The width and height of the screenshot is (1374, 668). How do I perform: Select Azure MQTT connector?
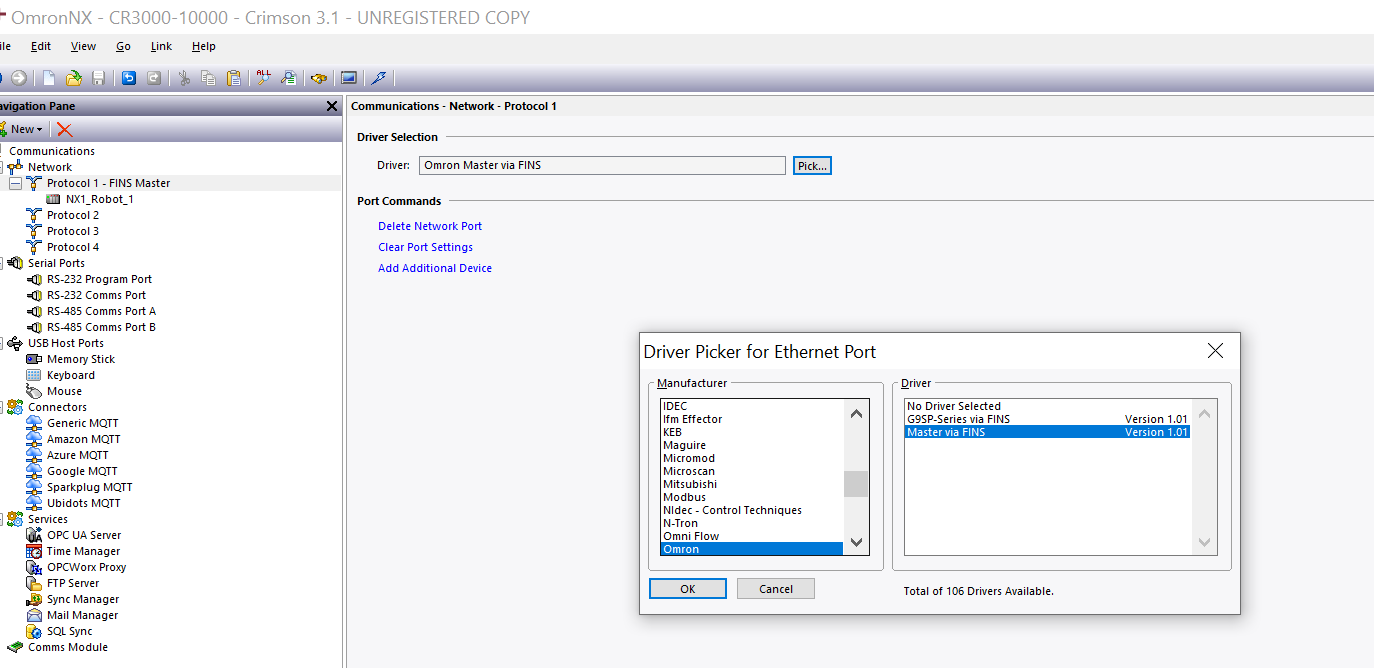(77, 455)
